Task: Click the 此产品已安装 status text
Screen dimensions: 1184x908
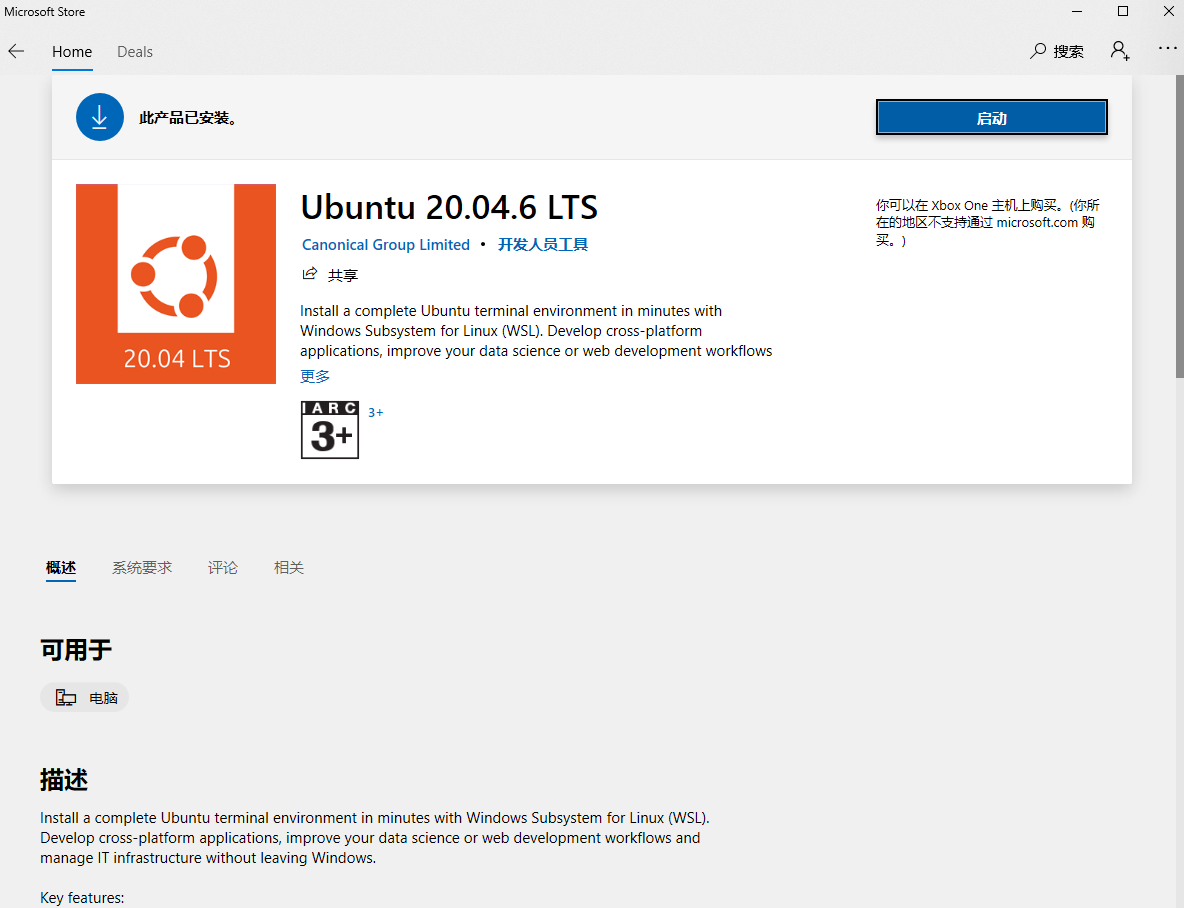Action: click(x=189, y=118)
